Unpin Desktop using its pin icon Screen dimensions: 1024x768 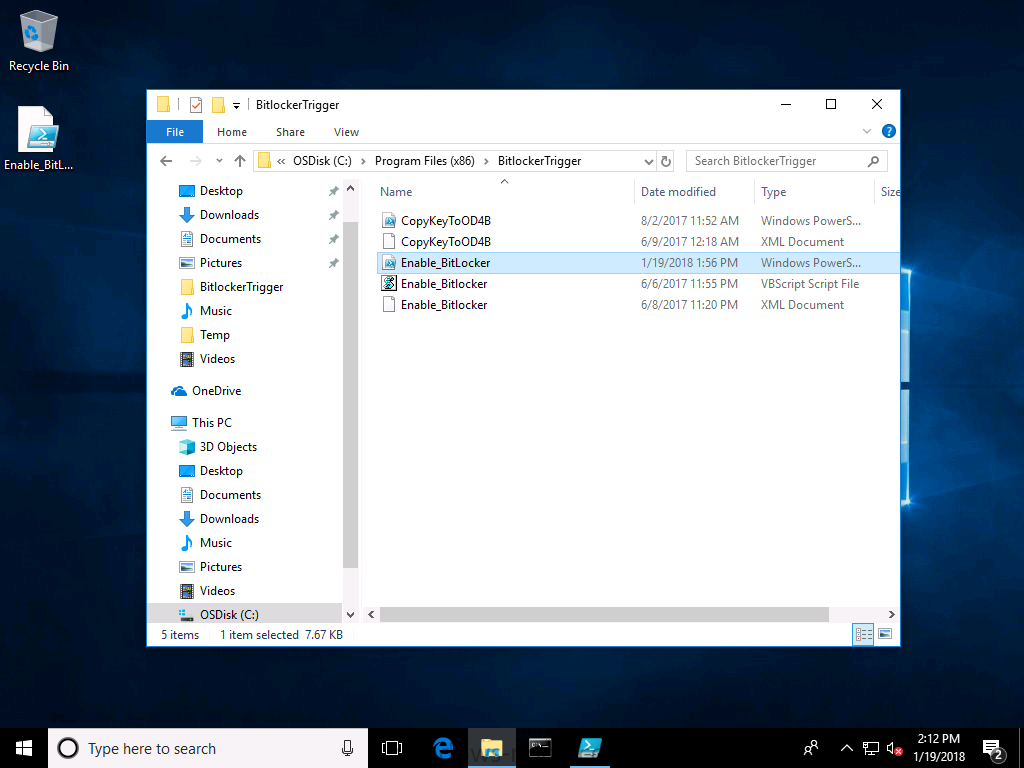point(333,191)
